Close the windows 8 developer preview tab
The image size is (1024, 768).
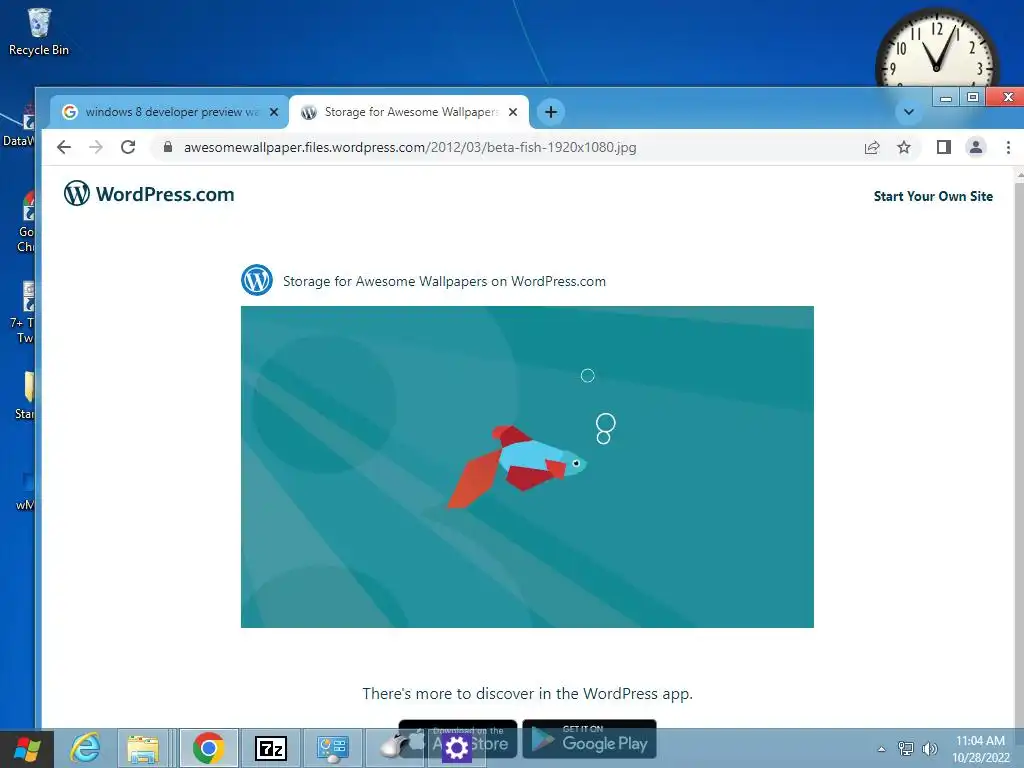coord(274,112)
